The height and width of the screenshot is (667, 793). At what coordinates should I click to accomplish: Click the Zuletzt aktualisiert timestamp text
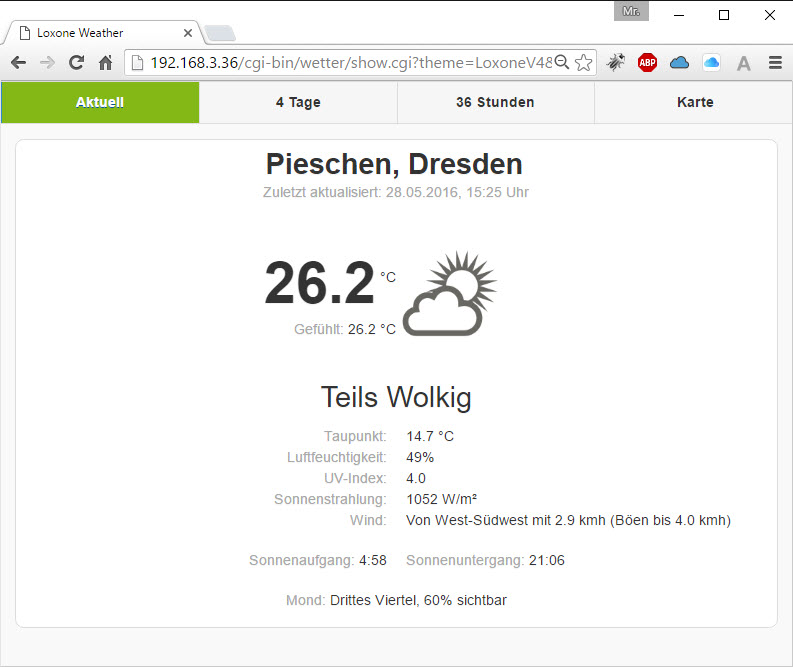click(x=395, y=192)
